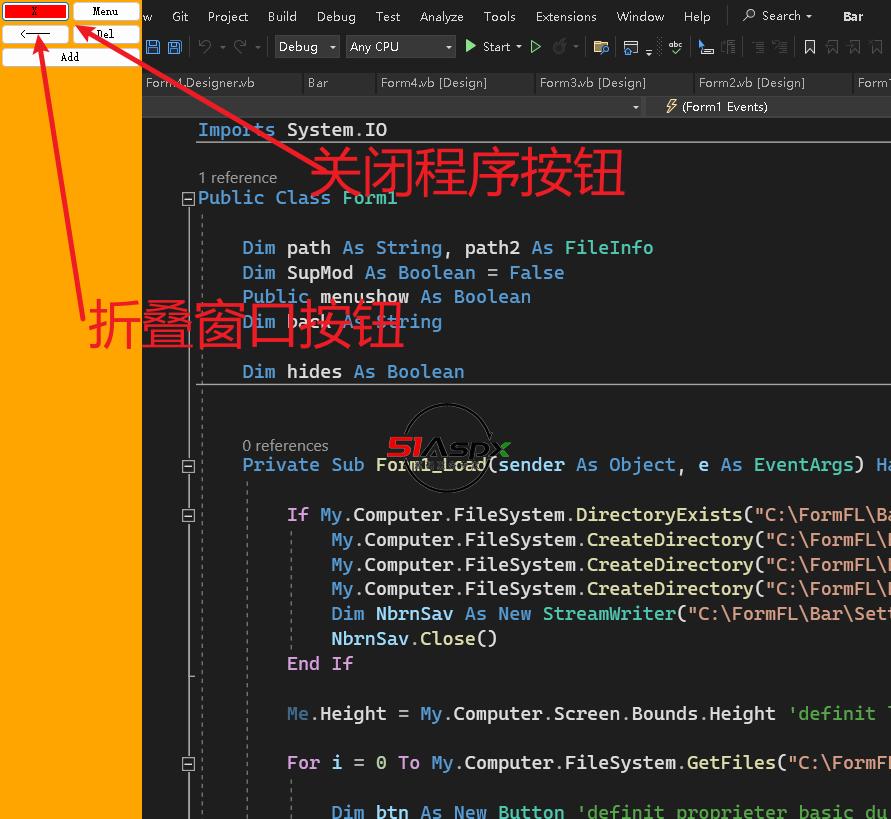The height and width of the screenshot is (819, 891).
Task: Switch to the Bar tab
Action: point(338,83)
